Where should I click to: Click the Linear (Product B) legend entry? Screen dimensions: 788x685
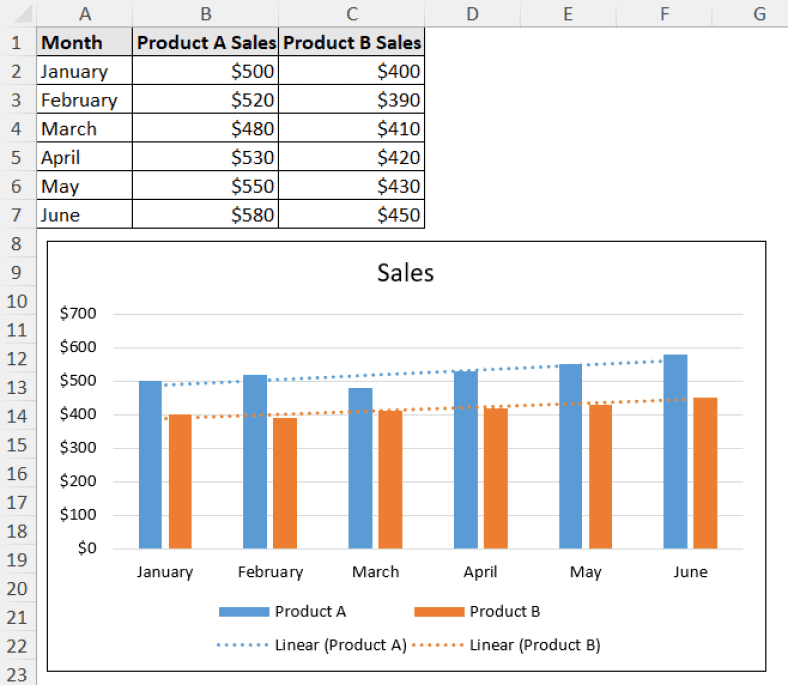coord(535,645)
